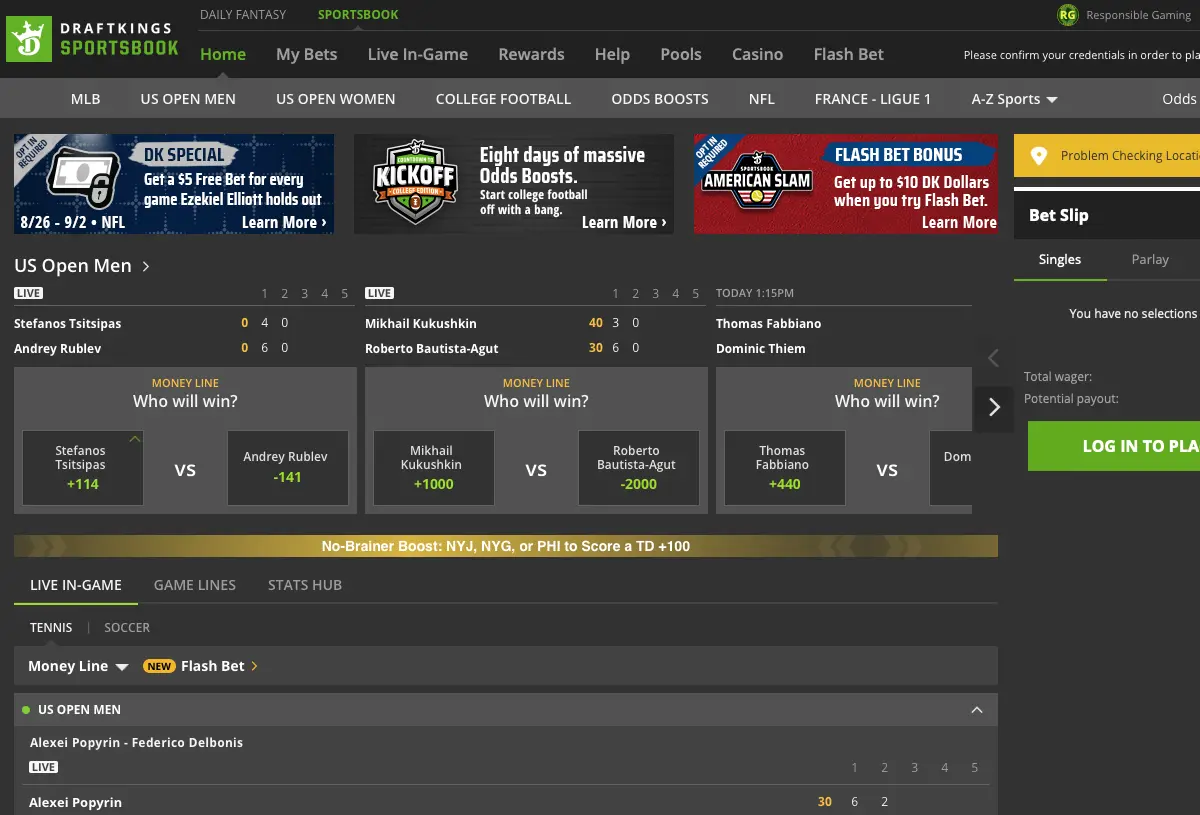Click US Open Men section heading
This screenshot has height=815, width=1200.
coord(73,266)
